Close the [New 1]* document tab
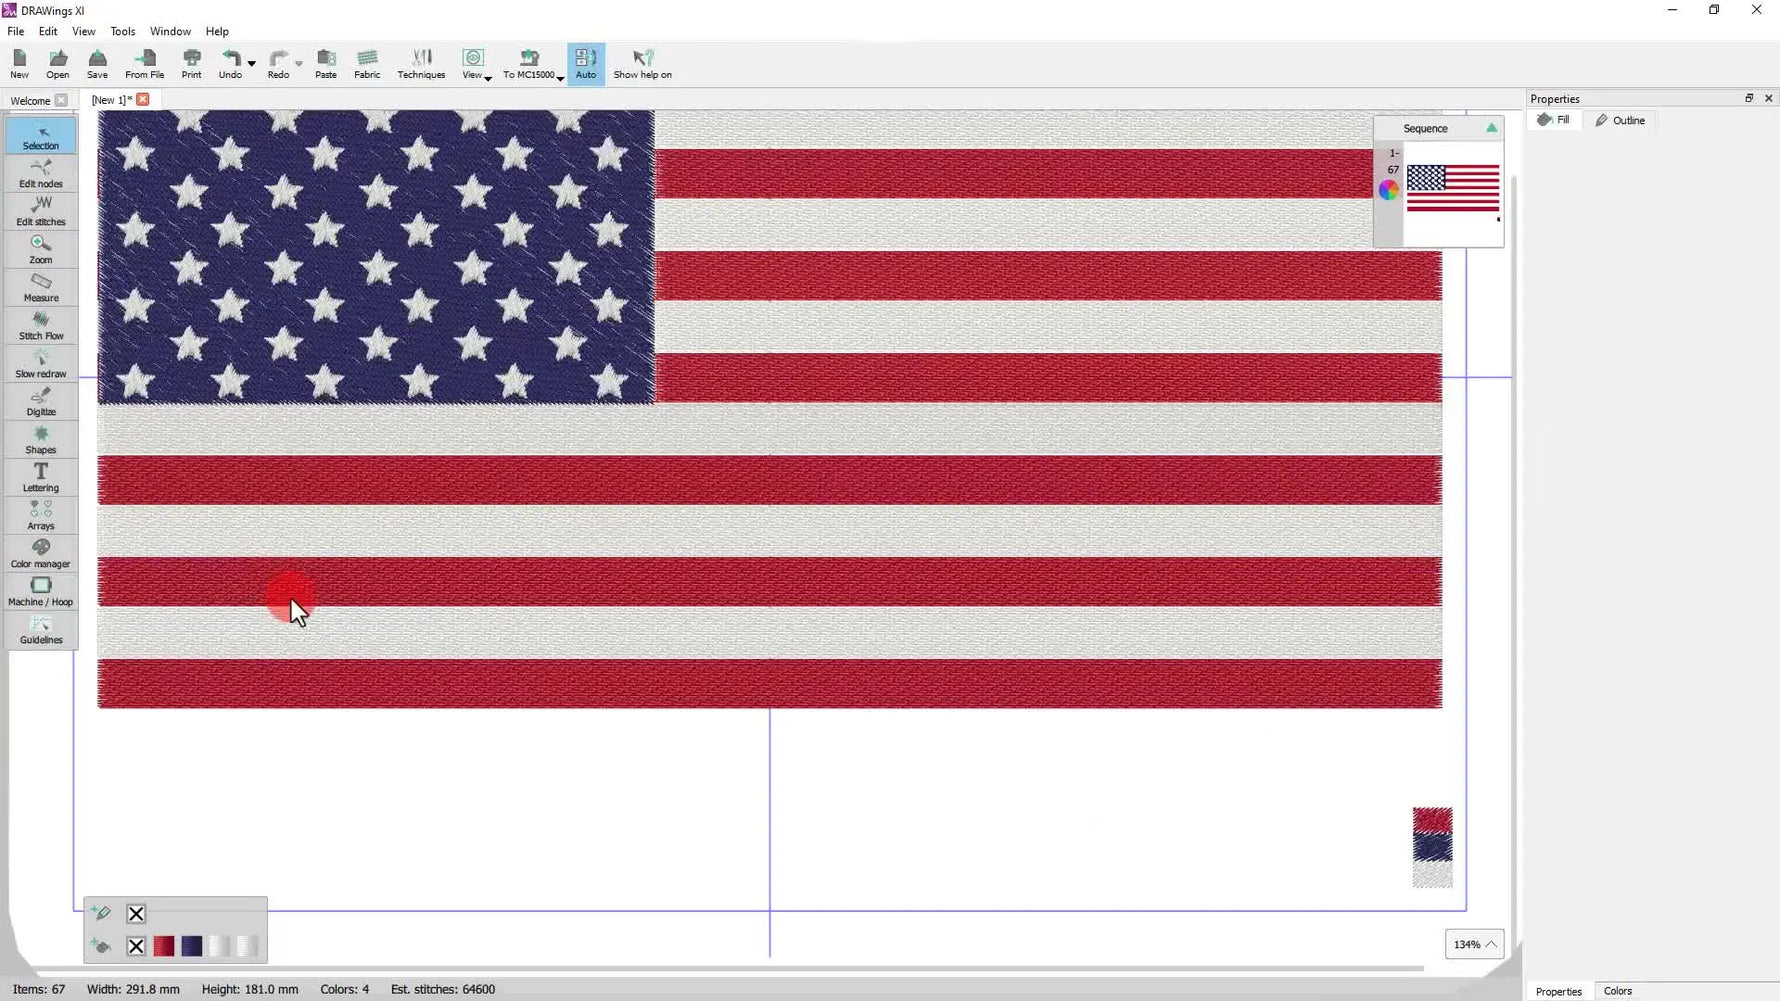This screenshot has height=1001, width=1780. point(143,99)
